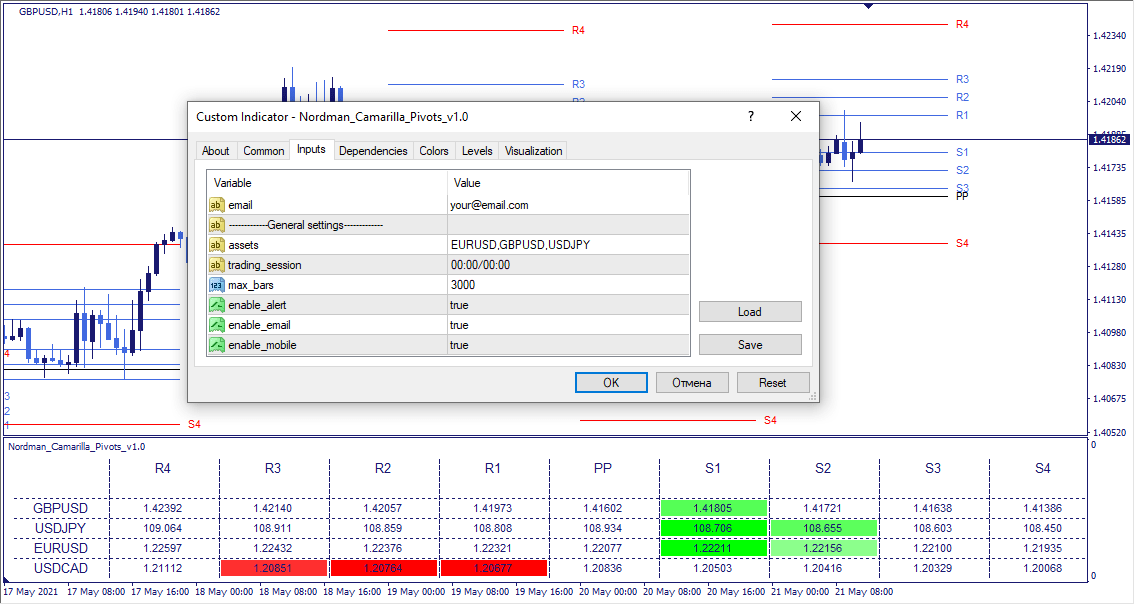1134x605 pixels.
Task: Switch to the Levels tab
Action: point(477,150)
